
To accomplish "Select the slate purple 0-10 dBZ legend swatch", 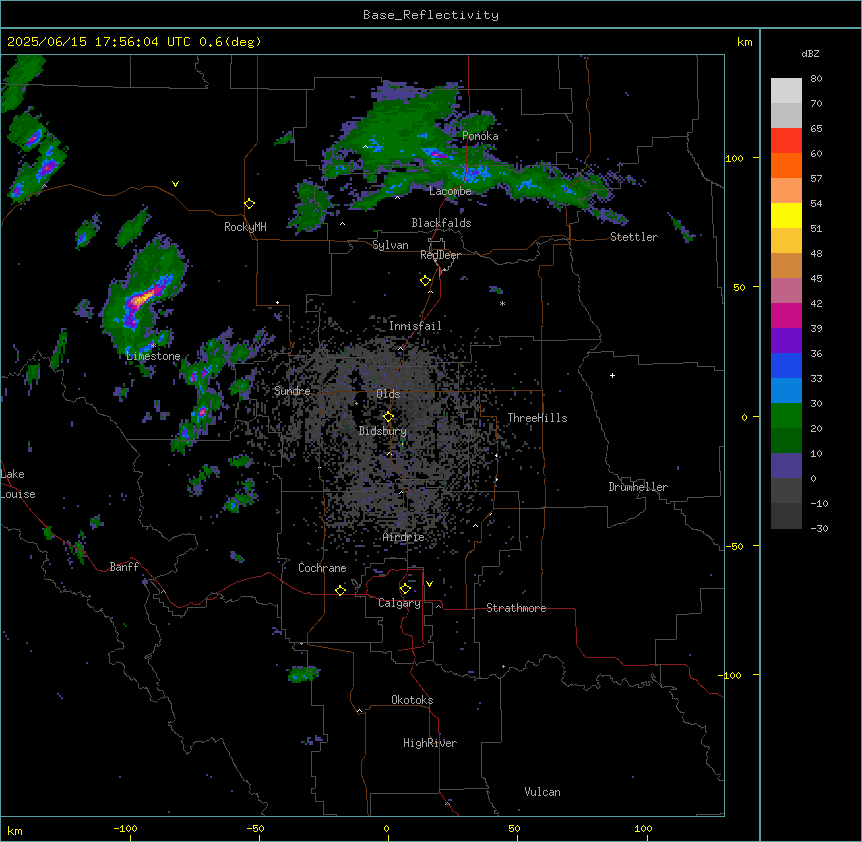I will click(786, 466).
